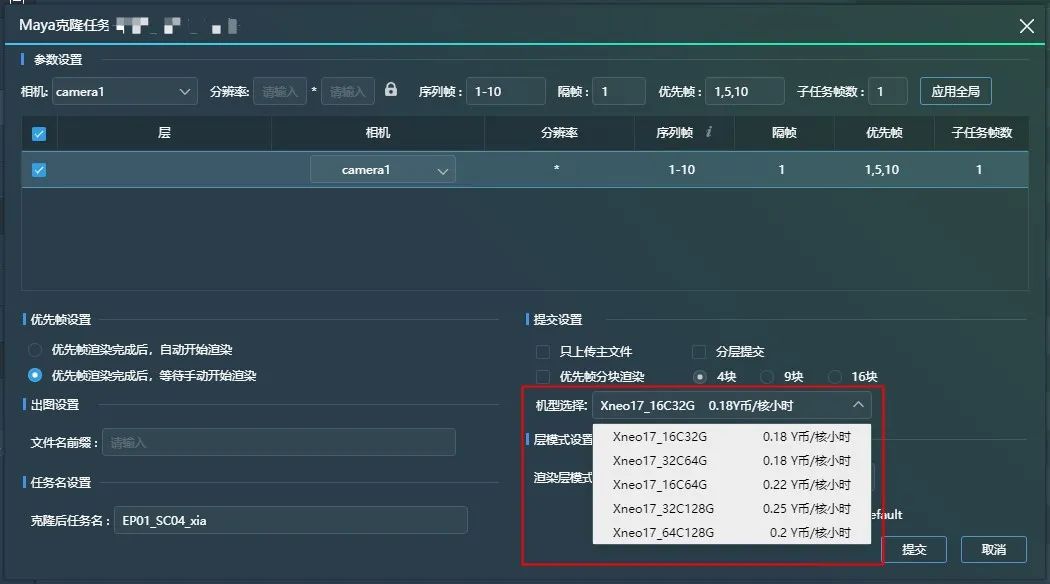This screenshot has height=584, width=1050.
Task: Open the top 相机 camera1 dropdown
Action: click(125, 92)
